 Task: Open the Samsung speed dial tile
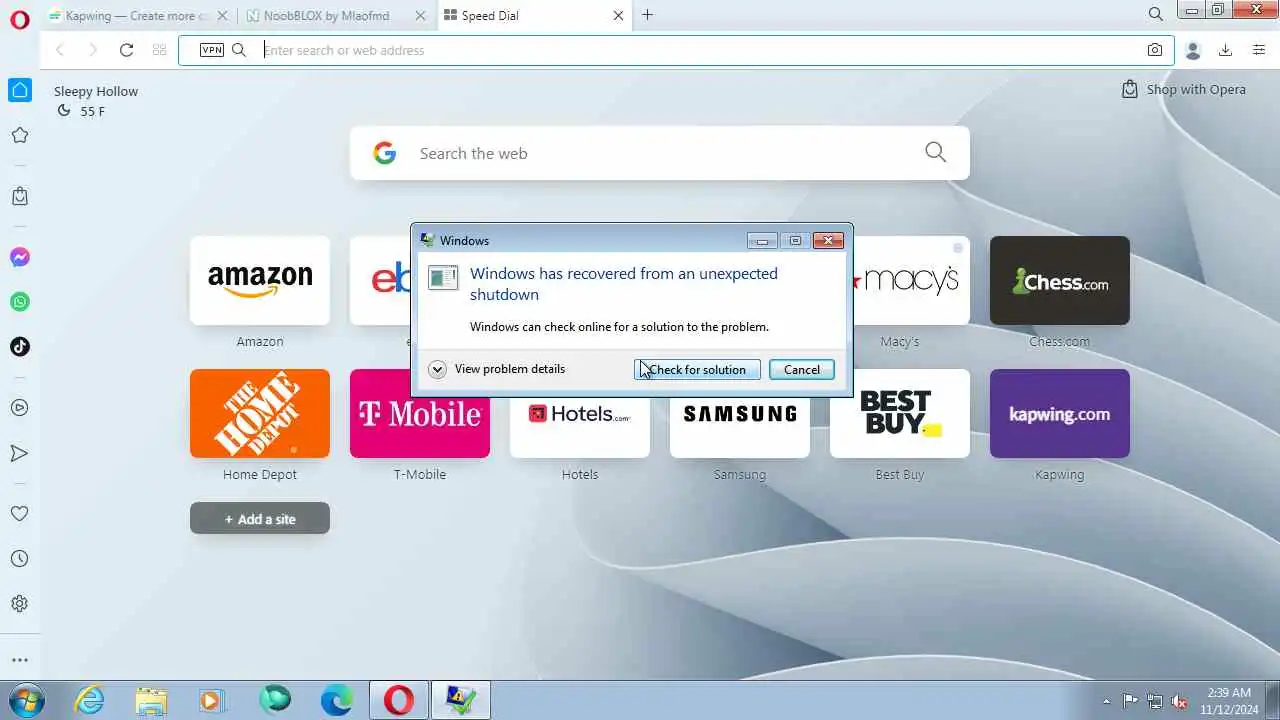pyautogui.click(x=740, y=428)
